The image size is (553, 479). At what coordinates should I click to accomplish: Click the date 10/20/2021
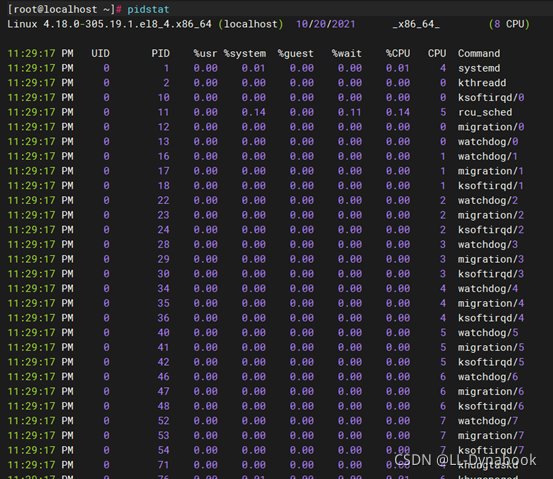[326, 24]
